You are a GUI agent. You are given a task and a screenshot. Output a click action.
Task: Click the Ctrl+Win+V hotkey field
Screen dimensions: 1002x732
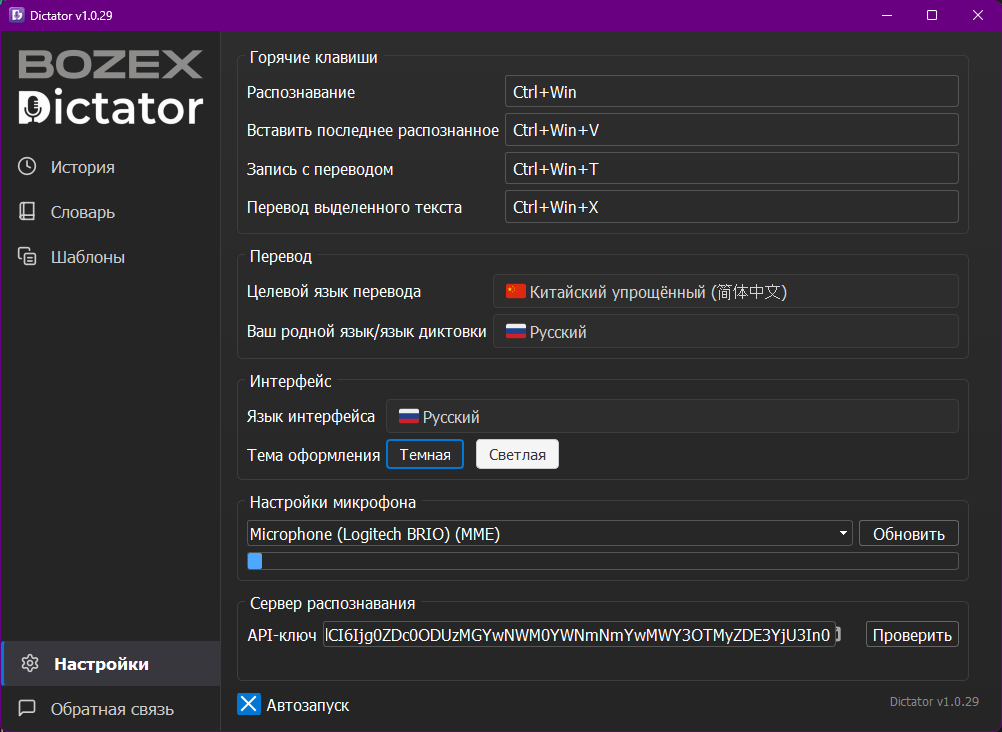point(732,130)
